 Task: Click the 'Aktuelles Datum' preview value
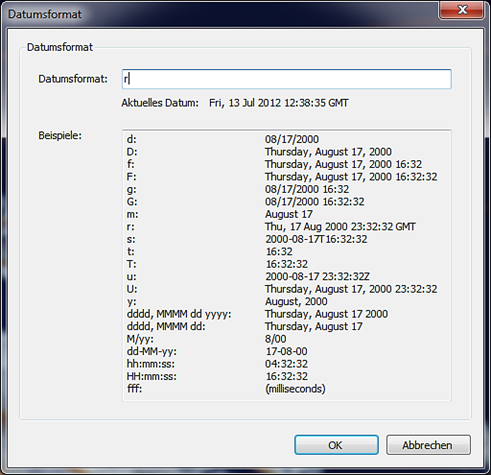pos(279,103)
